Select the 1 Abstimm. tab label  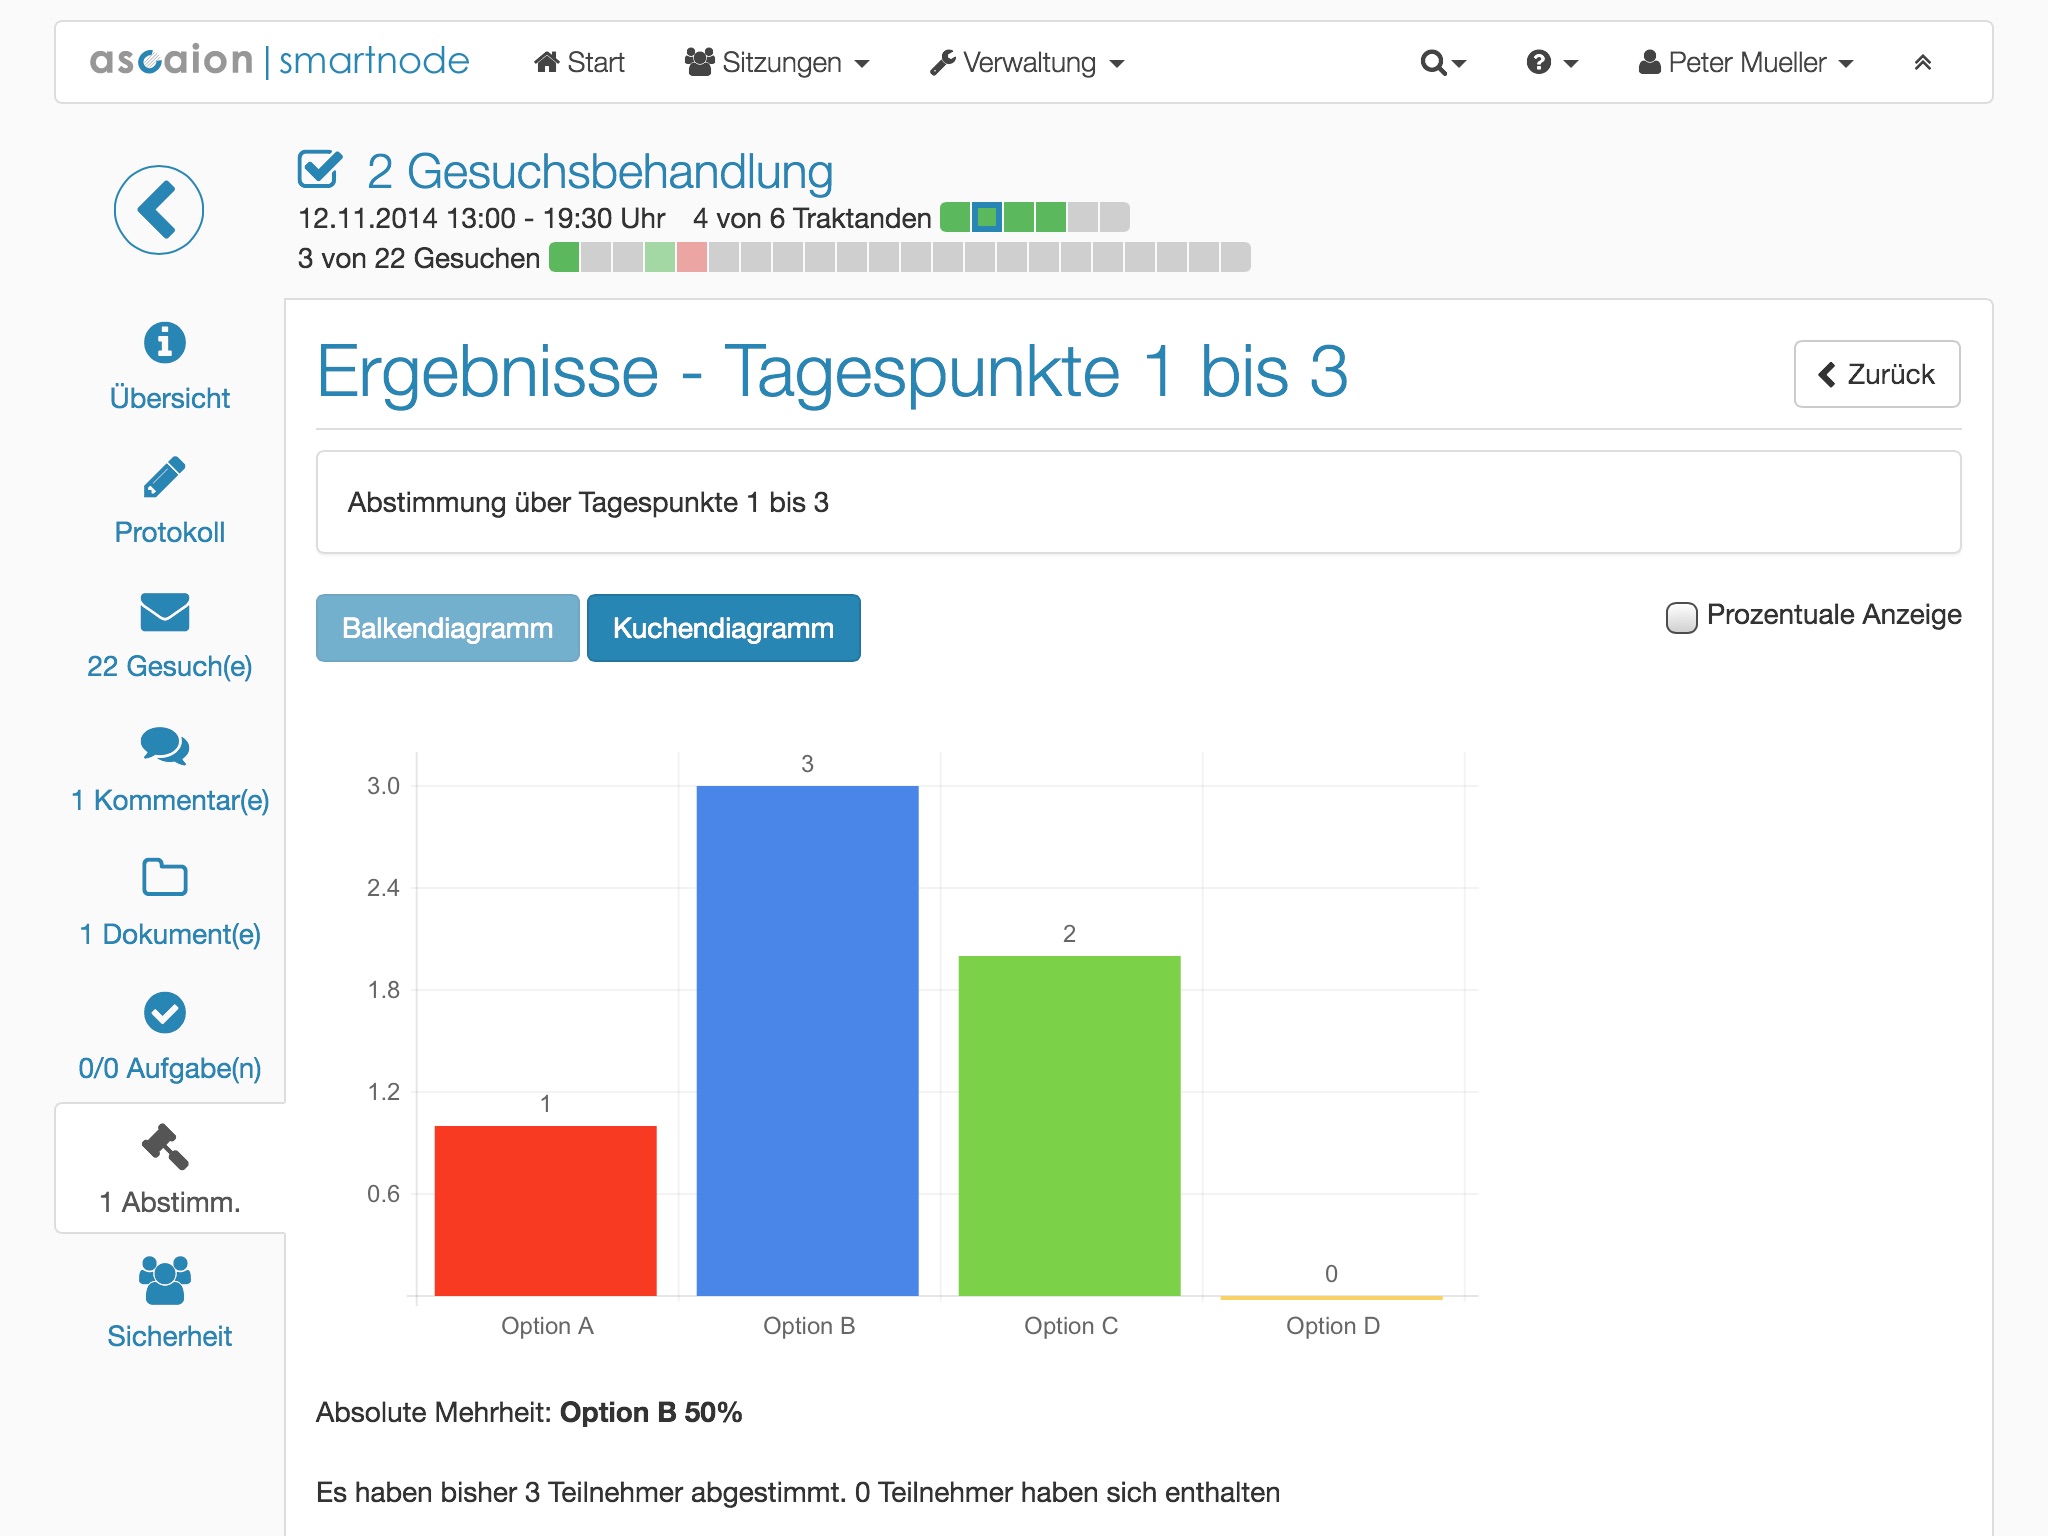pyautogui.click(x=170, y=1202)
